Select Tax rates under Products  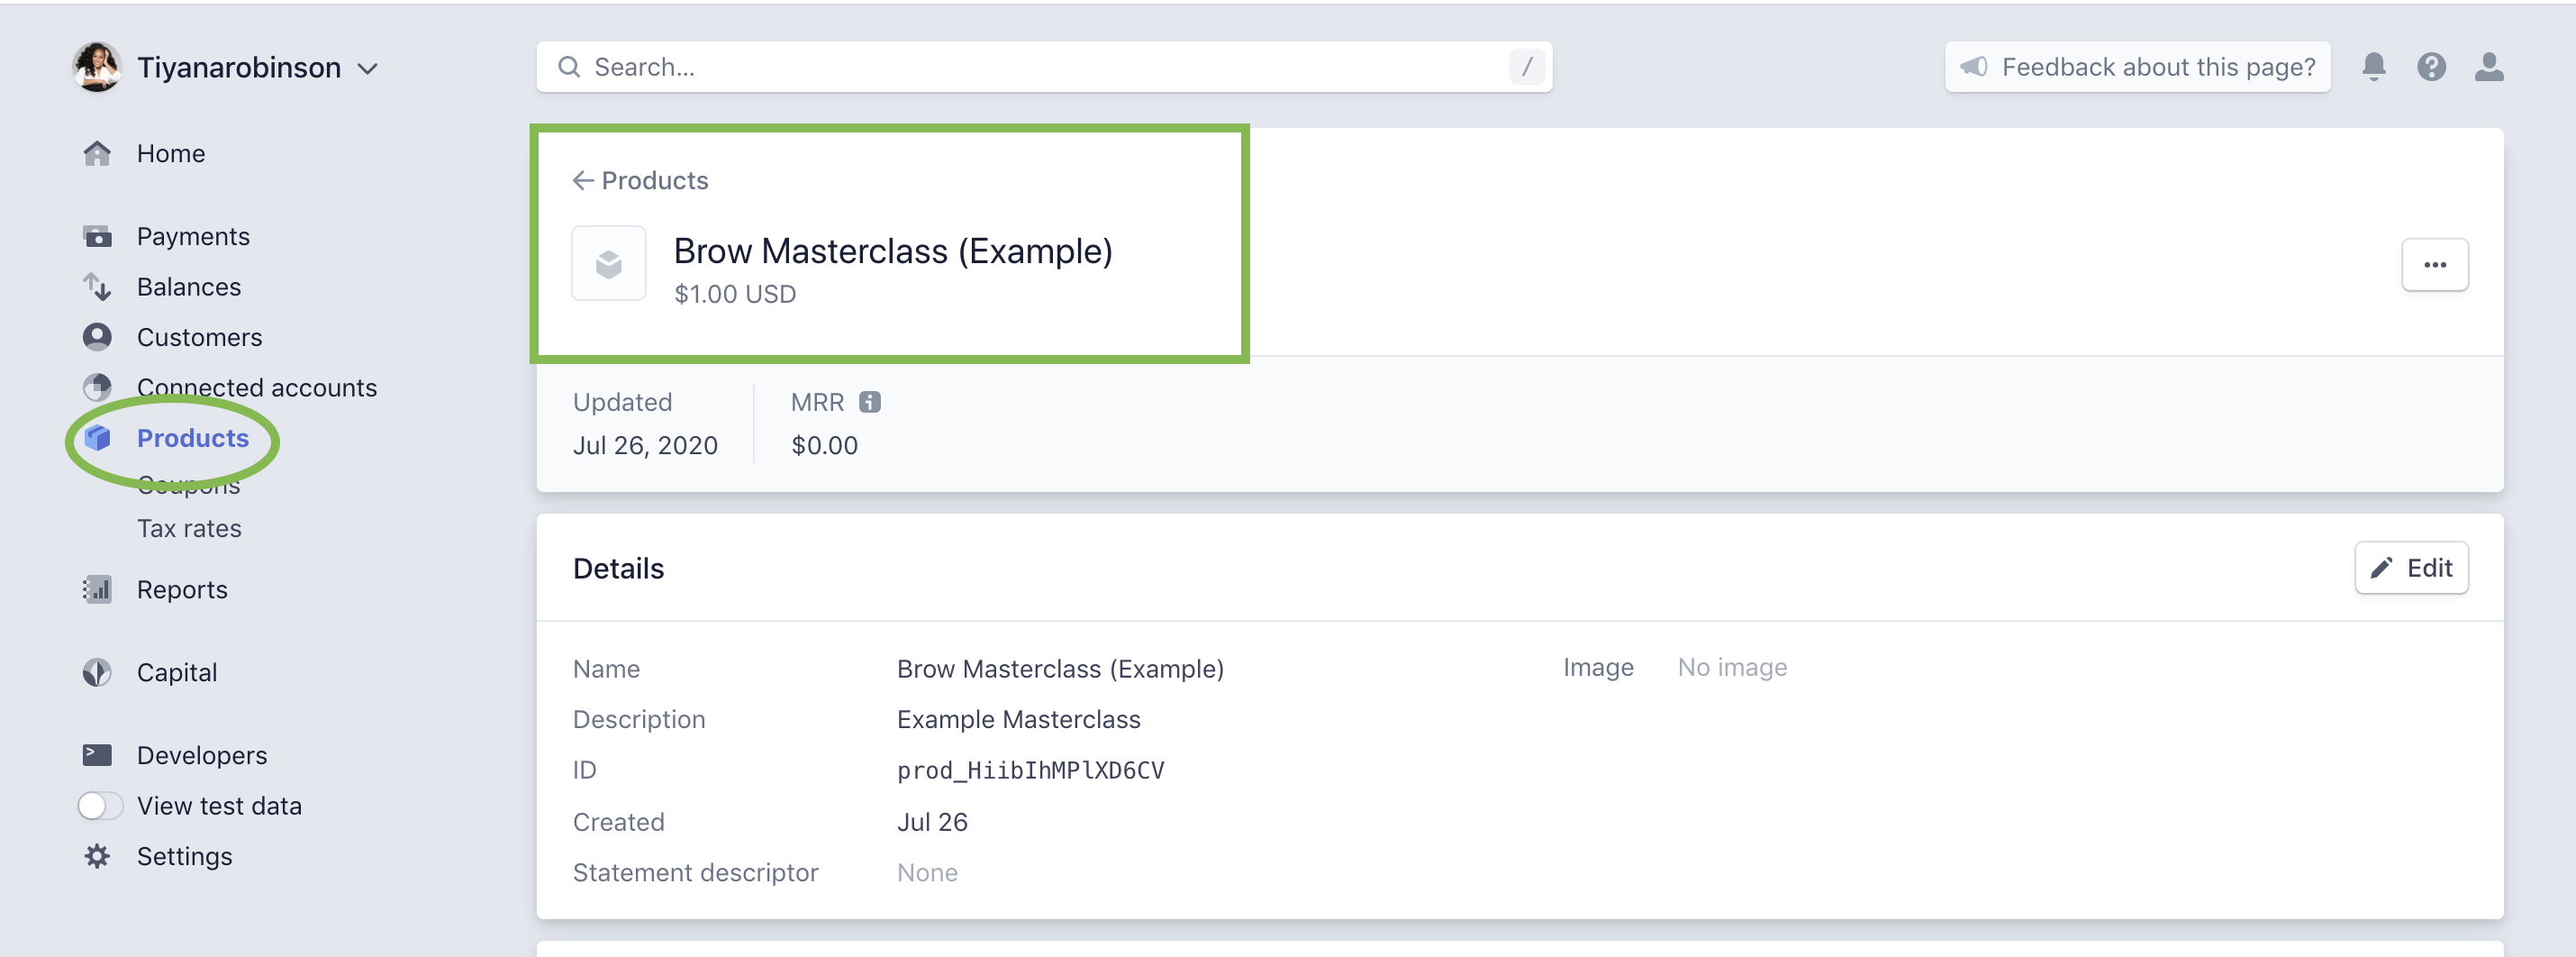click(189, 528)
